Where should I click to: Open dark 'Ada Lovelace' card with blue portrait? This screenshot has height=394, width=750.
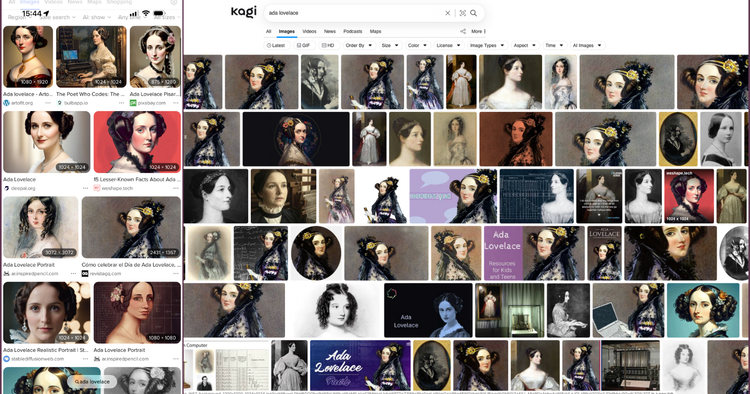click(x=428, y=310)
